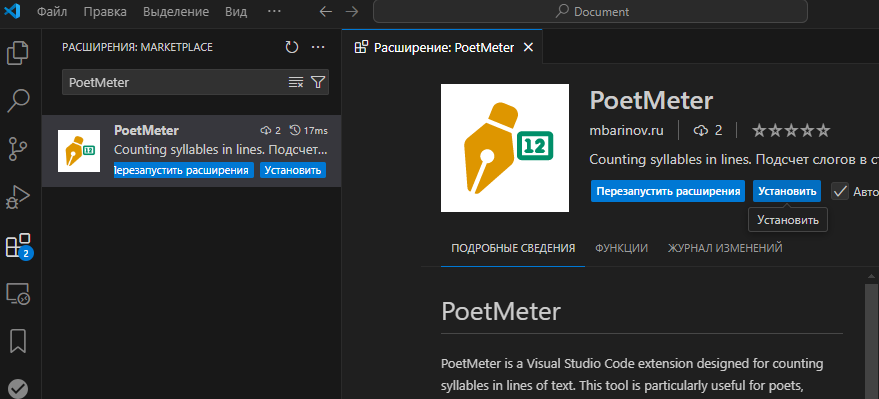Open the mbarinov.ru publisher link
Viewport: 879px width, 399px height.
(x=626, y=131)
